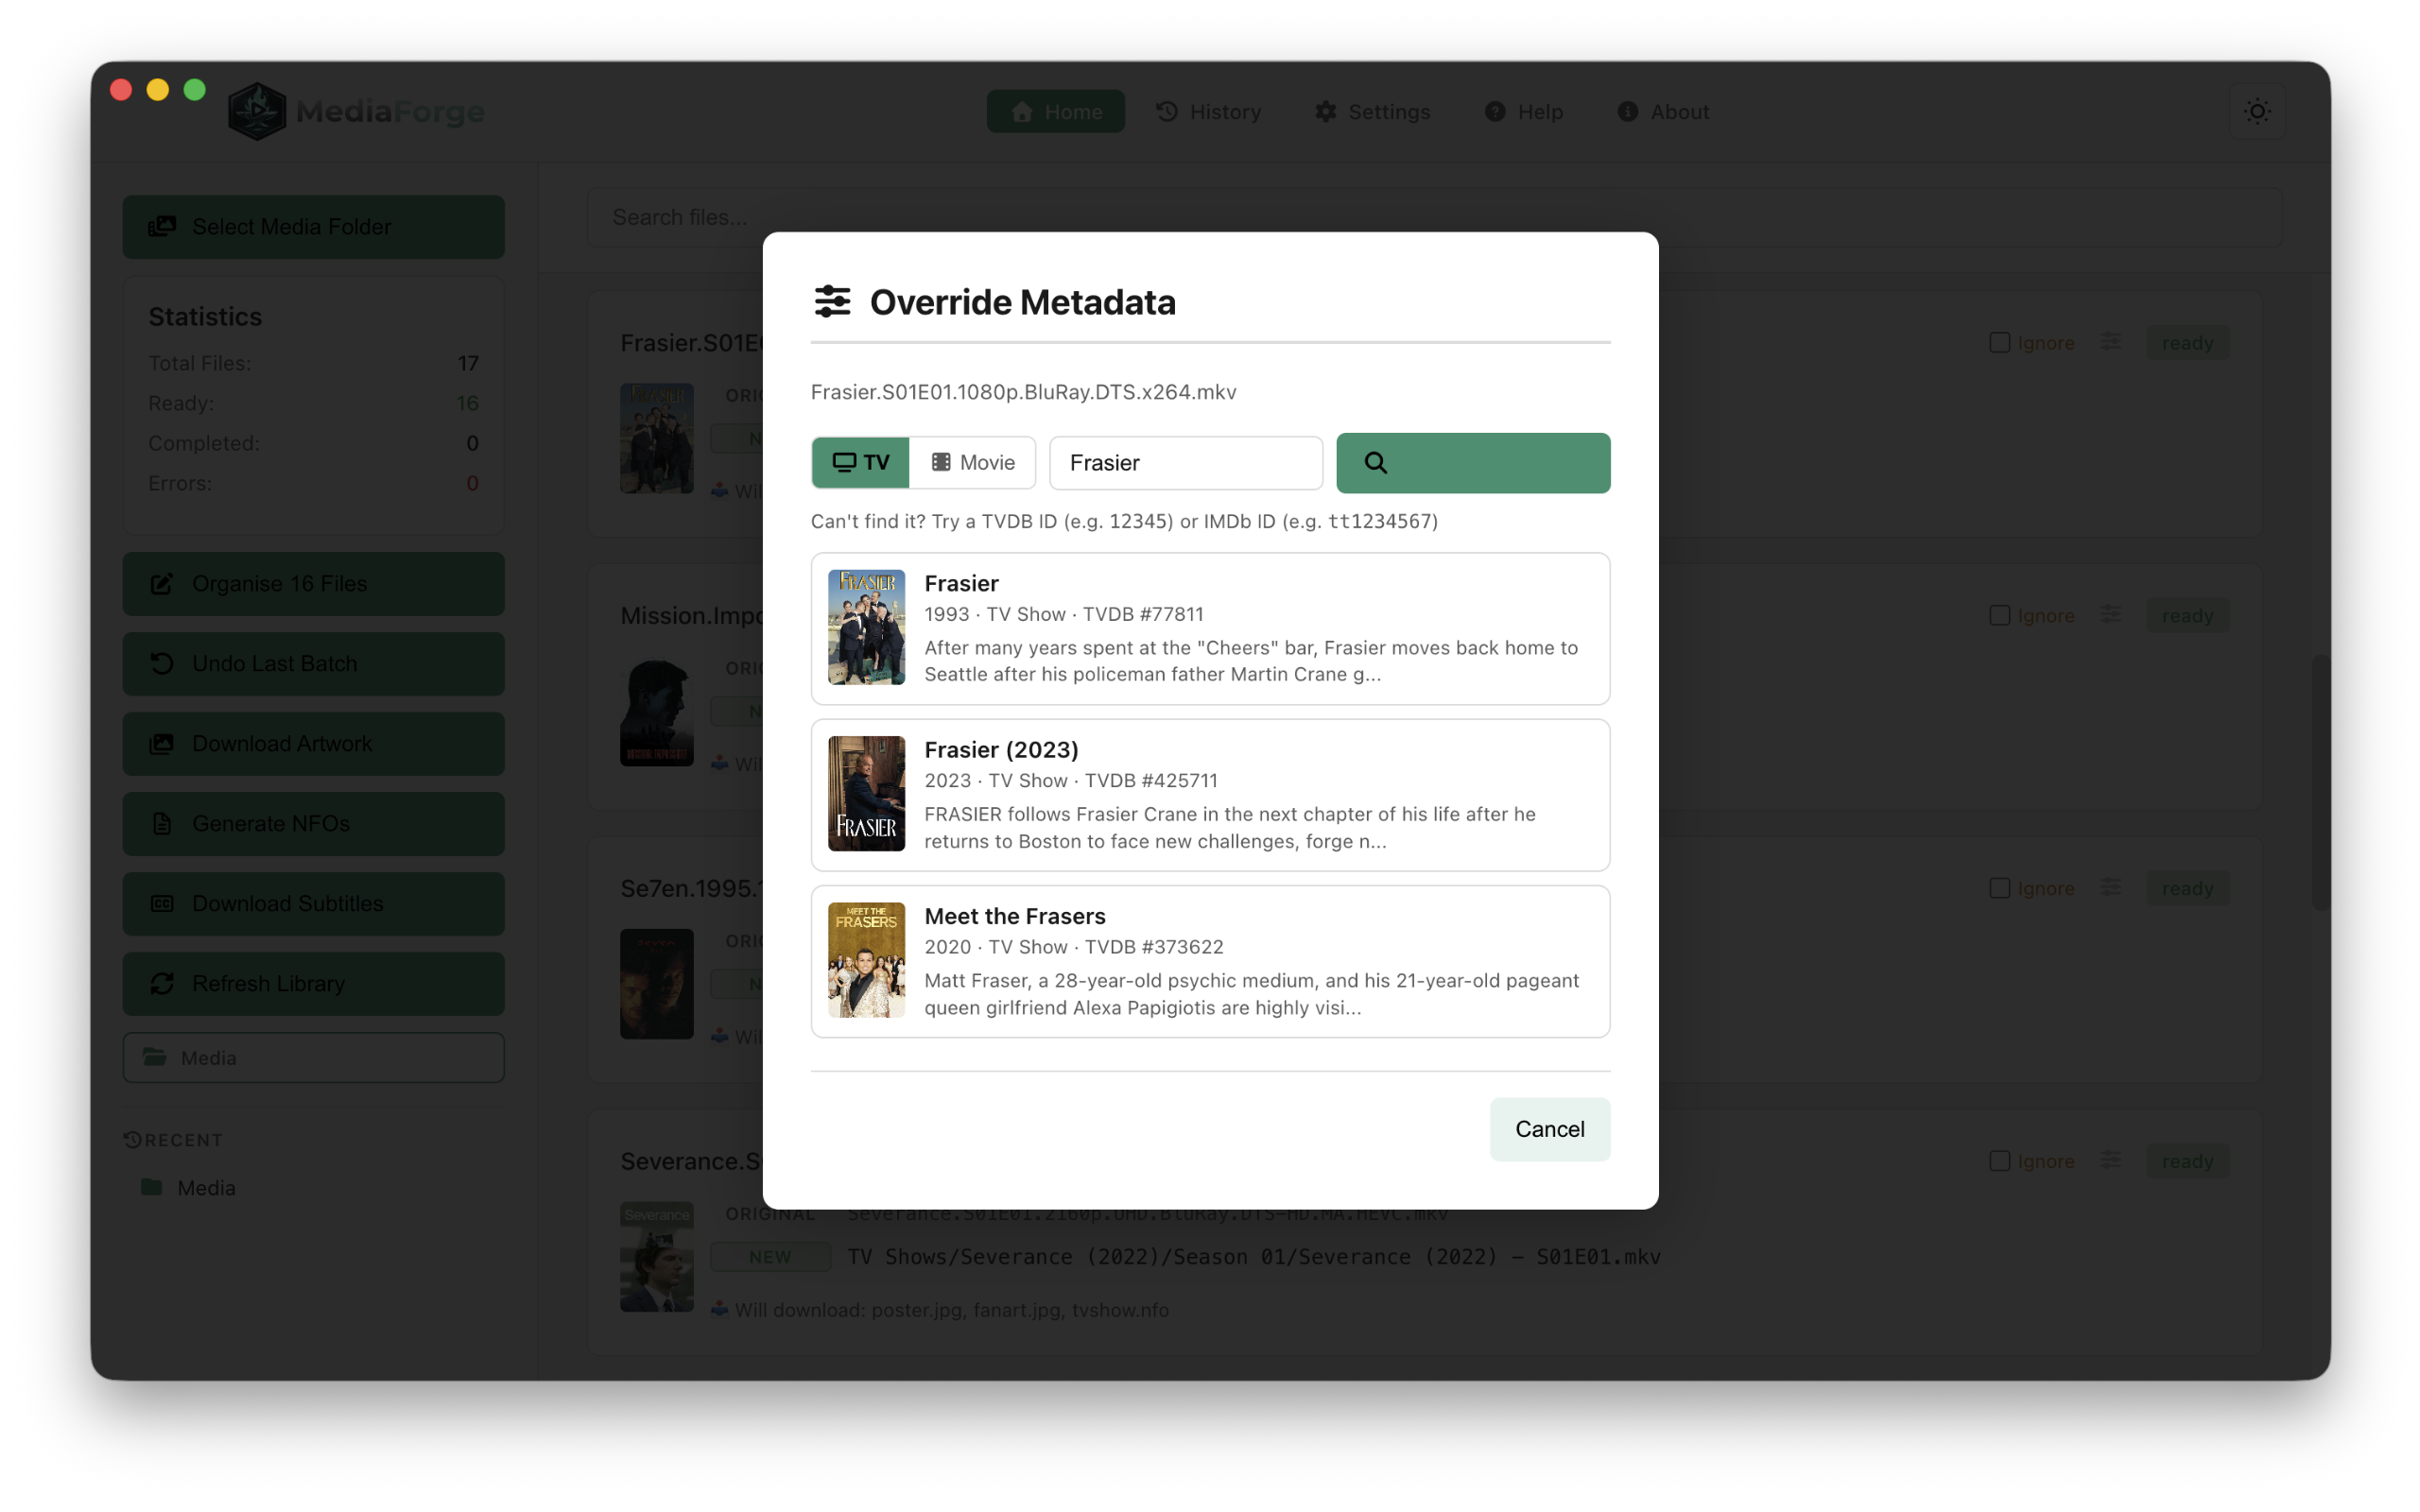Click the Download Artwork picture icon
The image size is (2420, 1512).
163,743
